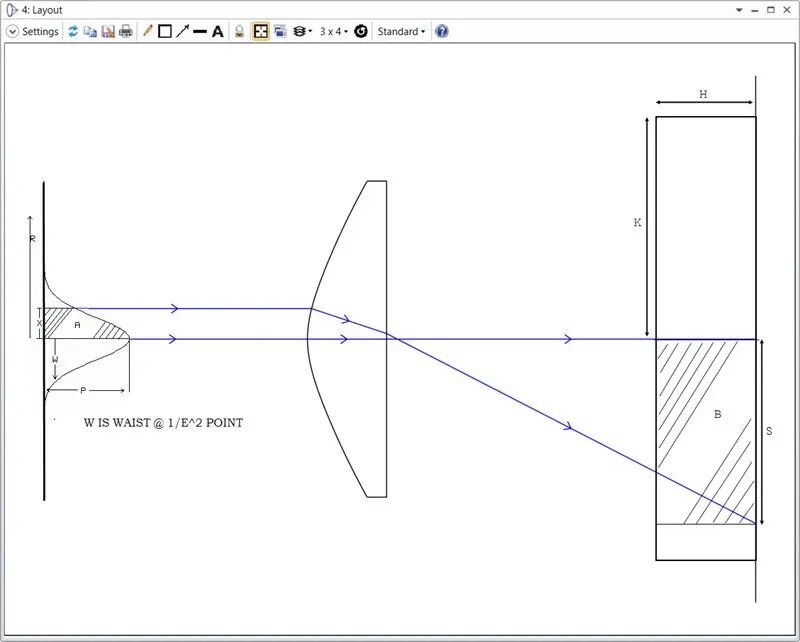Print the current layout
The width and height of the screenshot is (800, 642).
pos(126,31)
